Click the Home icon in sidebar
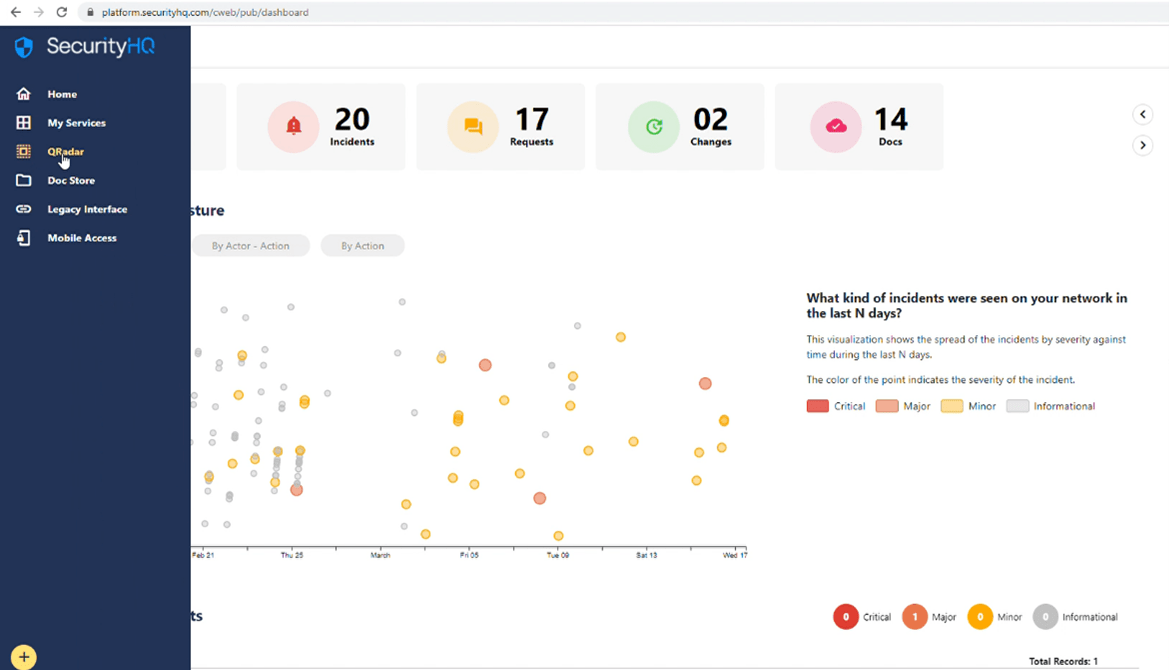Screen dimensions: 1169x670 pos(24,94)
